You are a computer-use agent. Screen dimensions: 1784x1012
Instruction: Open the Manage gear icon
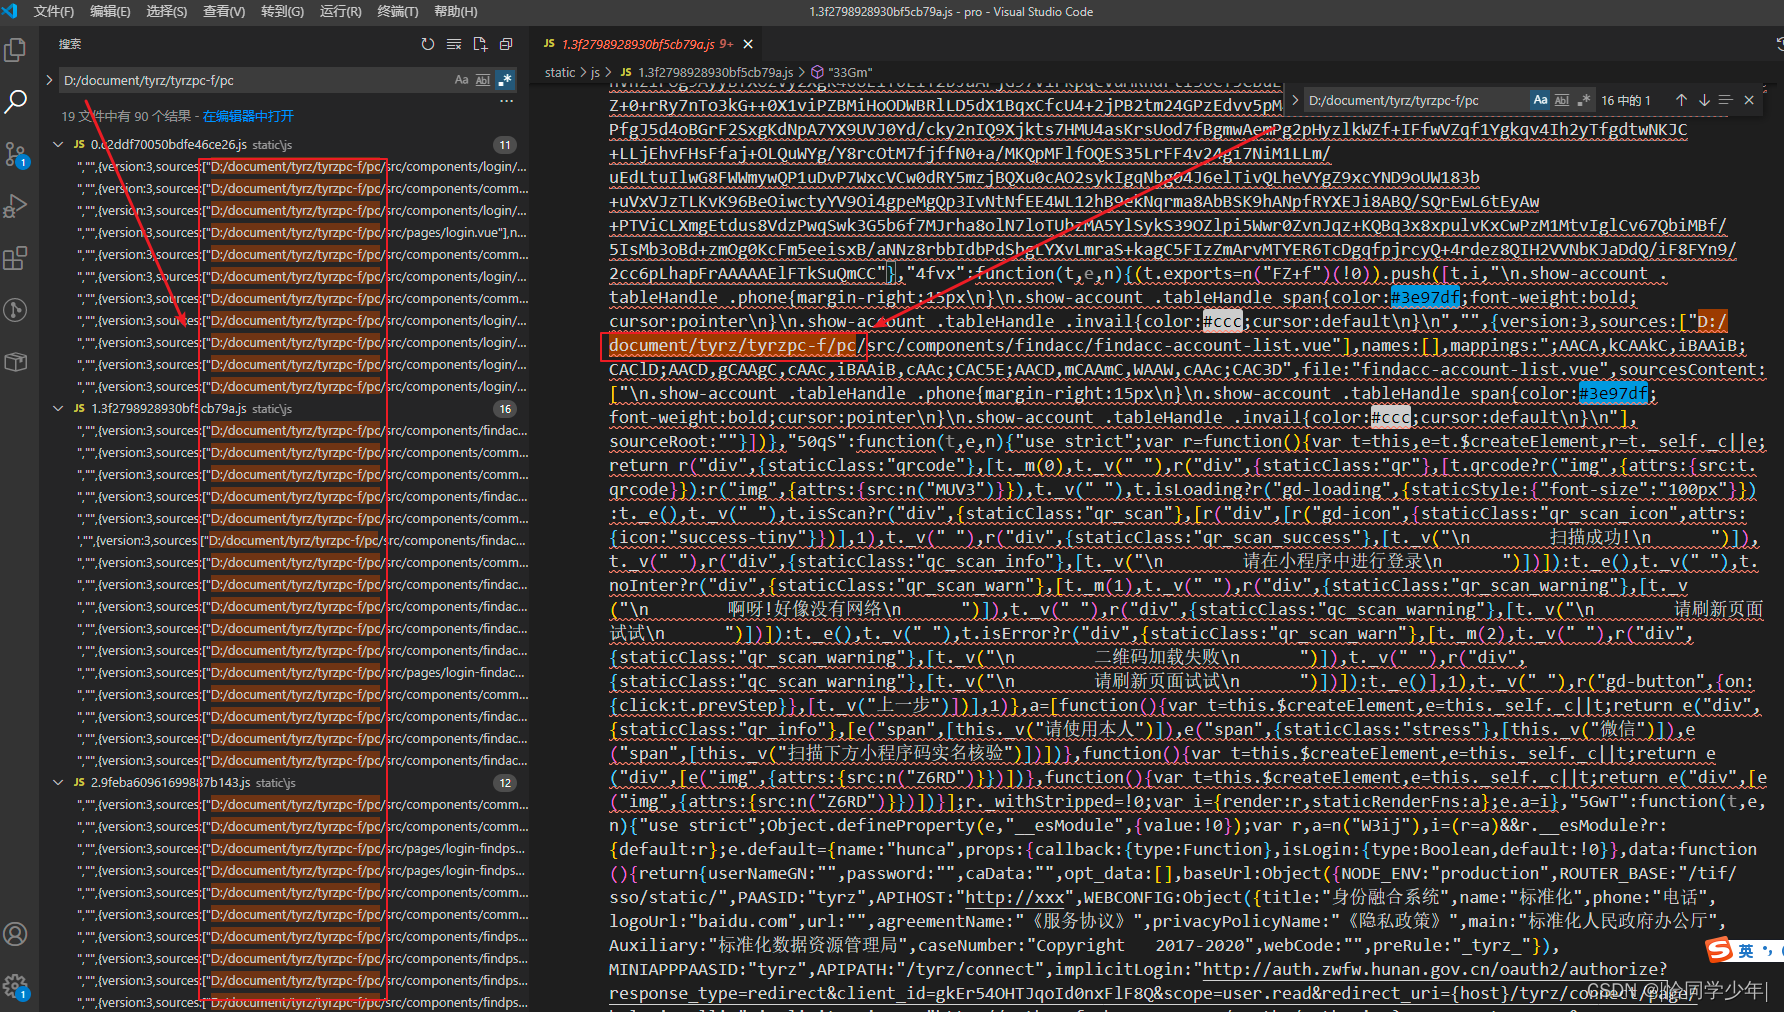click(x=15, y=986)
